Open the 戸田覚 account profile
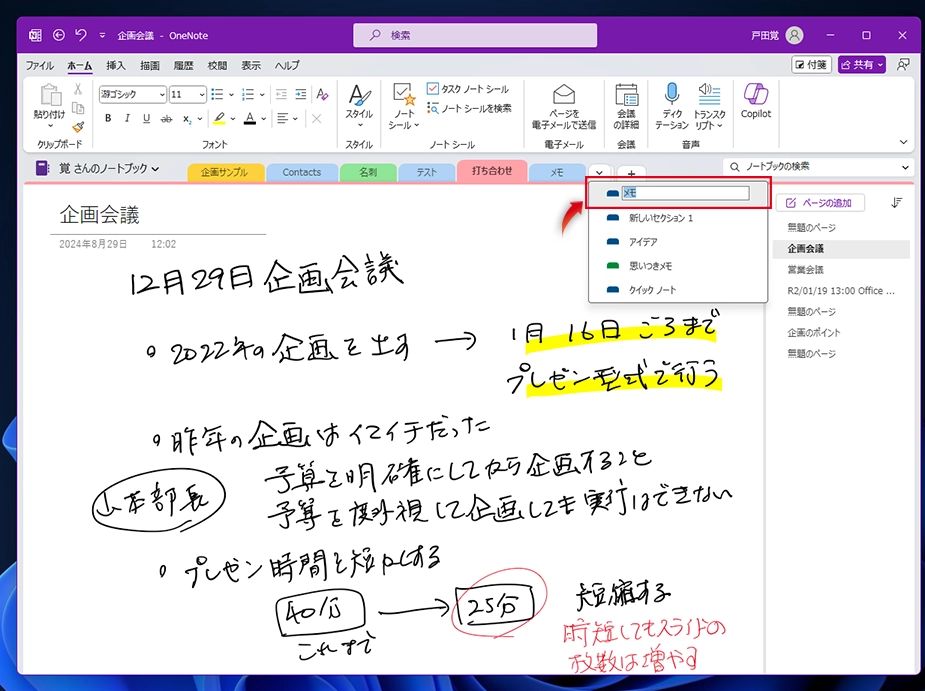Screen dimensions: 925x691 [x=777, y=35]
